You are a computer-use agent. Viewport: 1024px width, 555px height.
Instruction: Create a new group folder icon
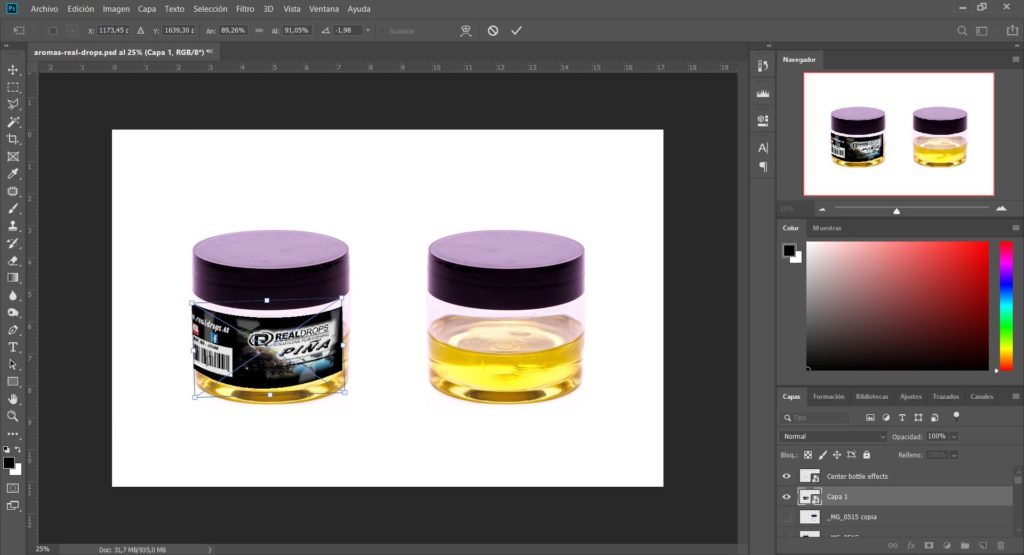965,546
